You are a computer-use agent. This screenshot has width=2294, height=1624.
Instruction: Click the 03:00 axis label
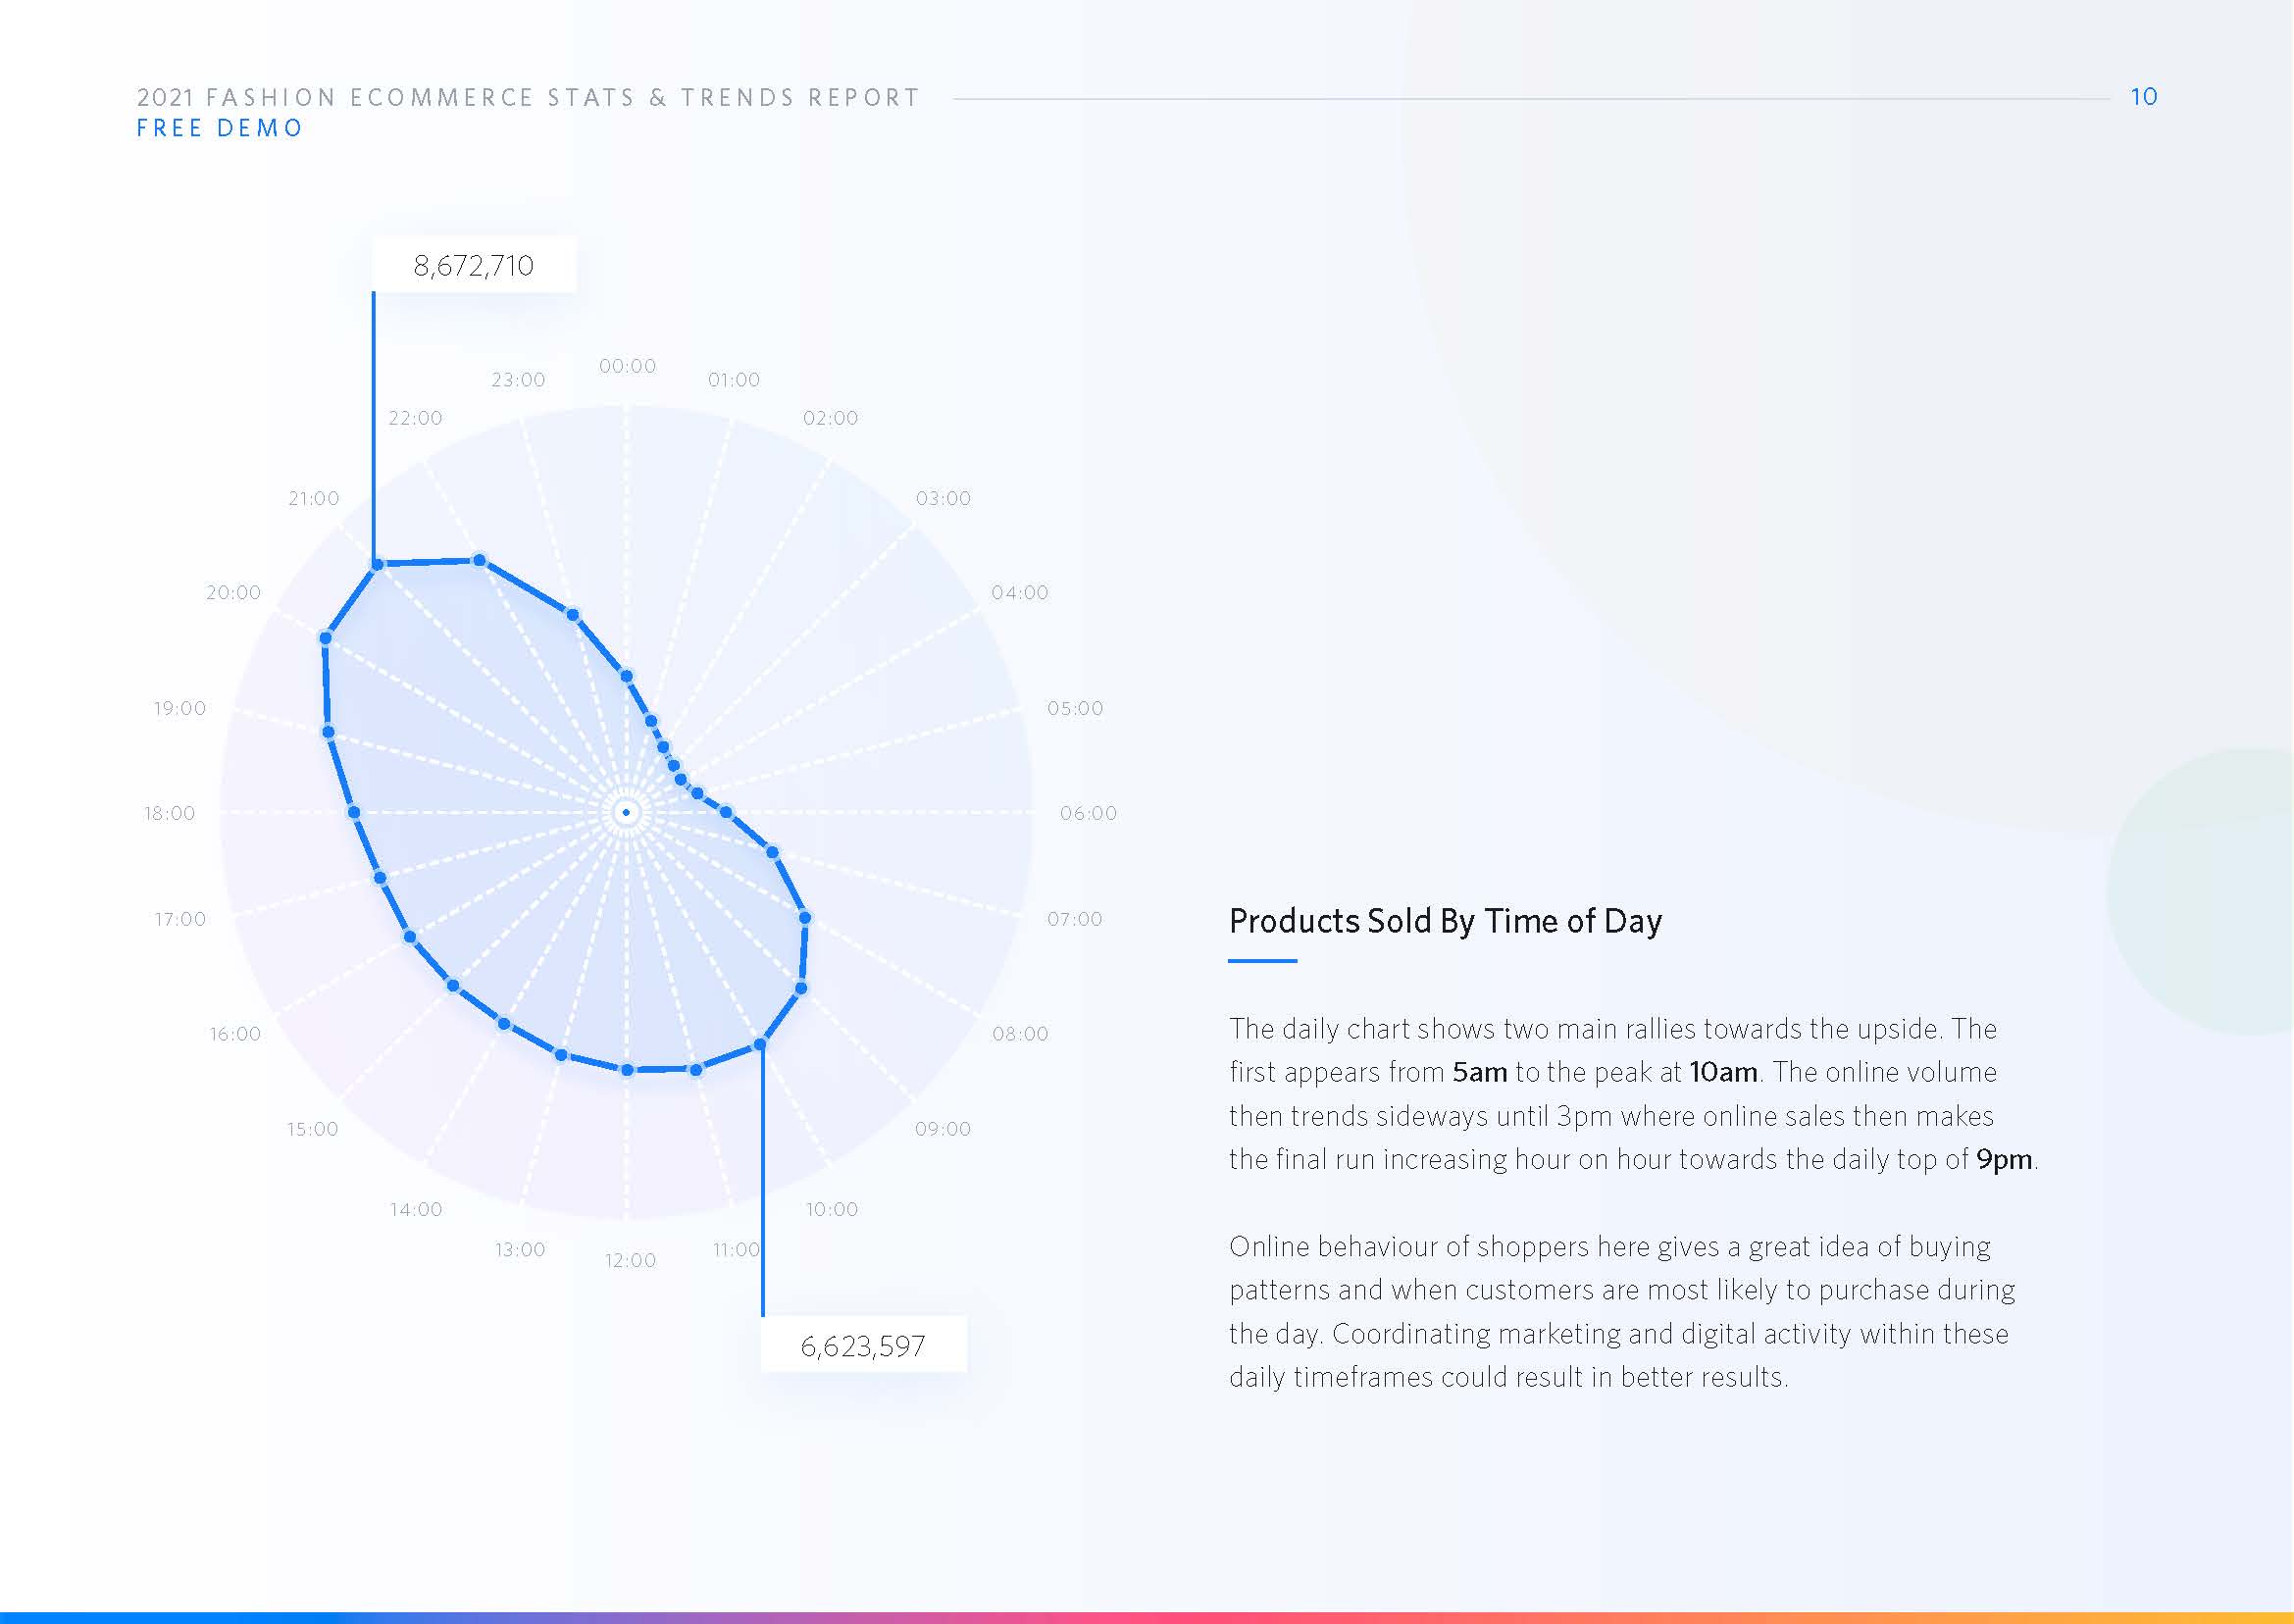click(943, 498)
